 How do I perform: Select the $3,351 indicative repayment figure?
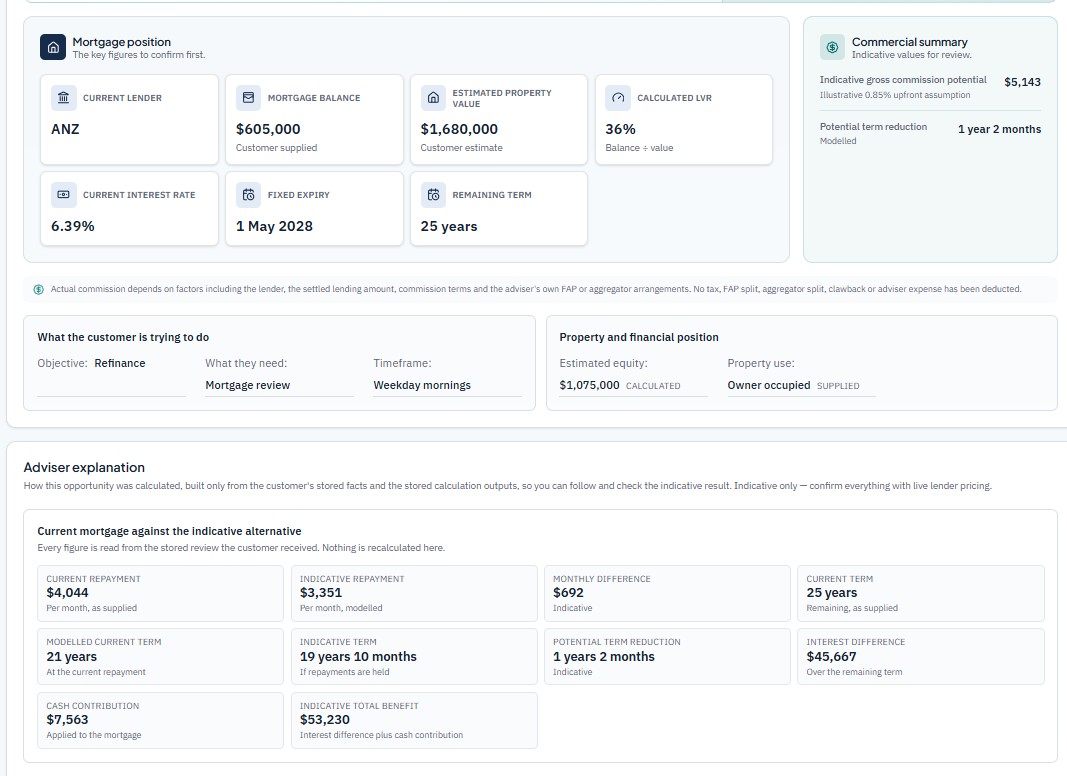[321, 593]
